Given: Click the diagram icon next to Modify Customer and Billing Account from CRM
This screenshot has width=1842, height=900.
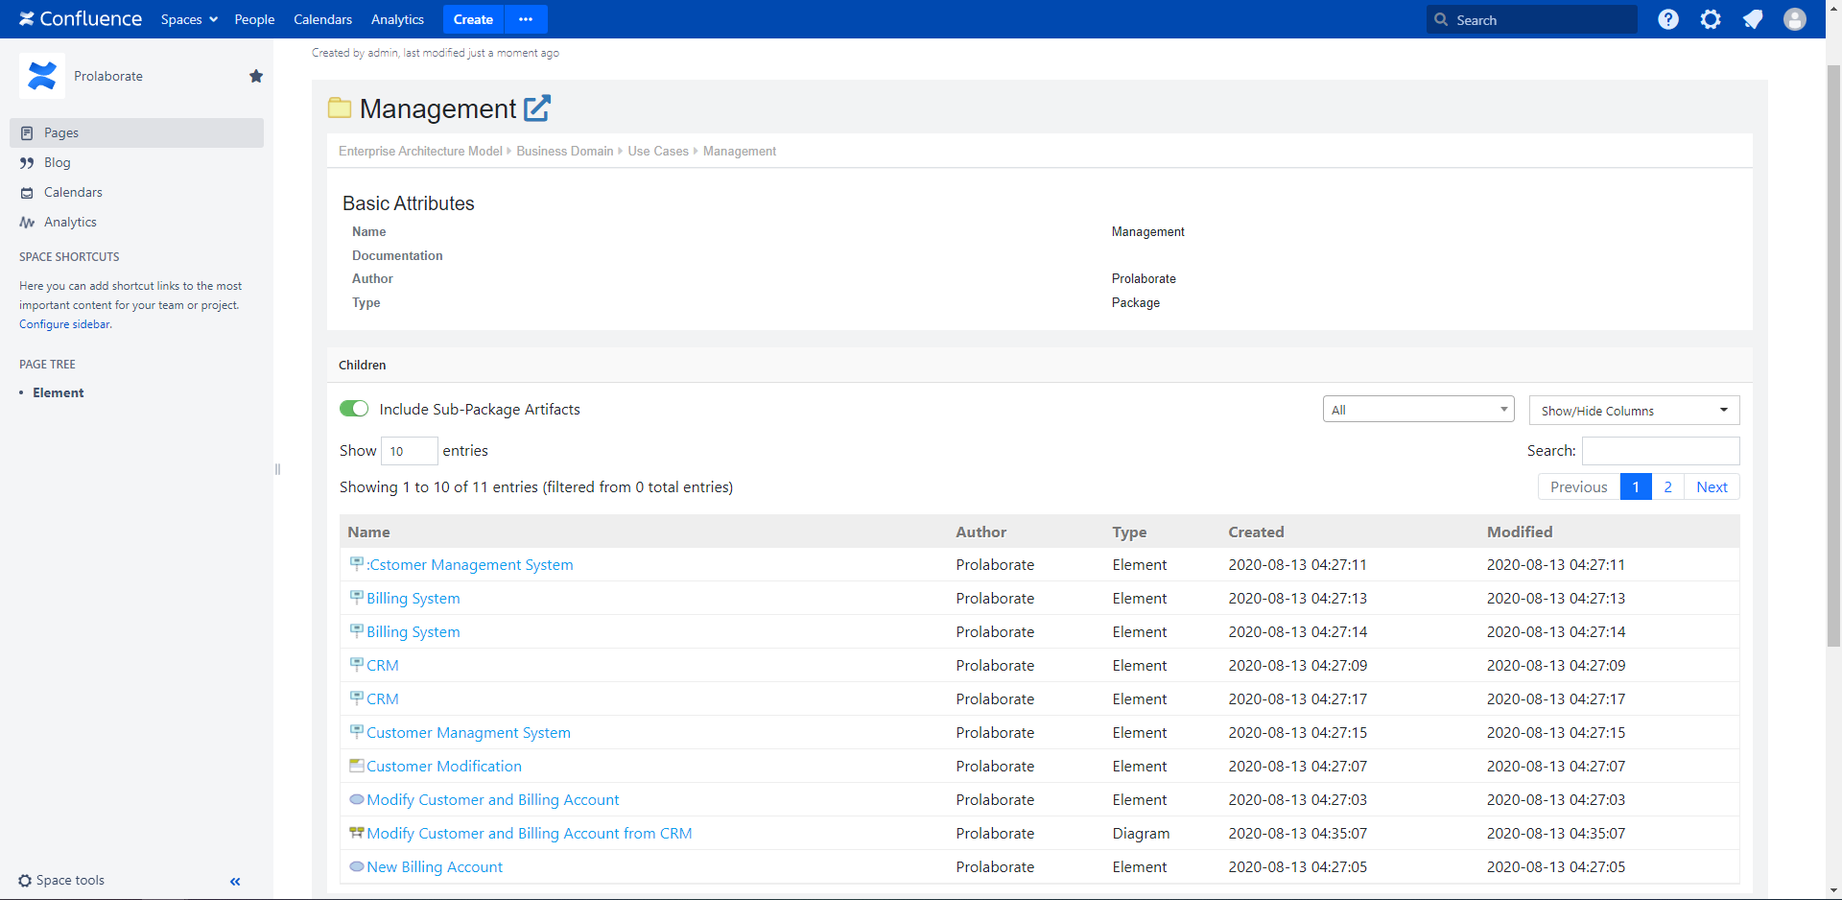Looking at the screenshot, I should pyautogui.click(x=356, y=832).
